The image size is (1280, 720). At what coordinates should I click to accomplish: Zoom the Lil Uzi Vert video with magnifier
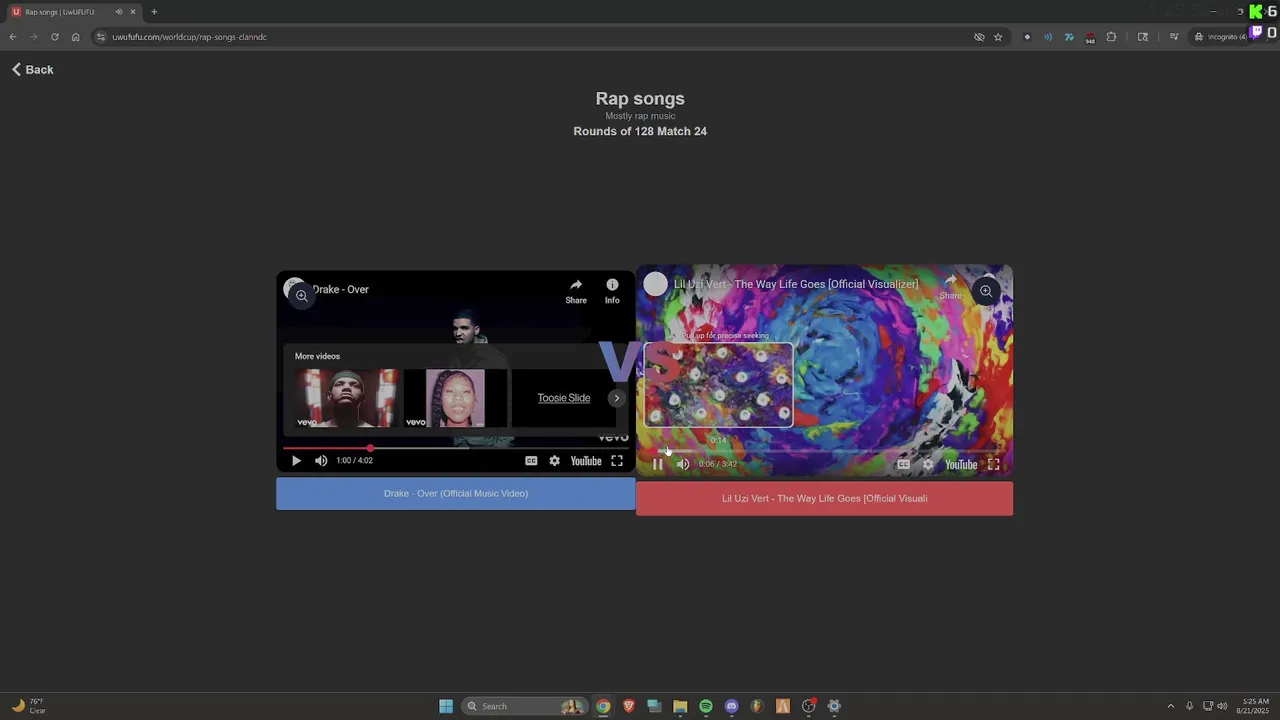click(x=985, y=291)
